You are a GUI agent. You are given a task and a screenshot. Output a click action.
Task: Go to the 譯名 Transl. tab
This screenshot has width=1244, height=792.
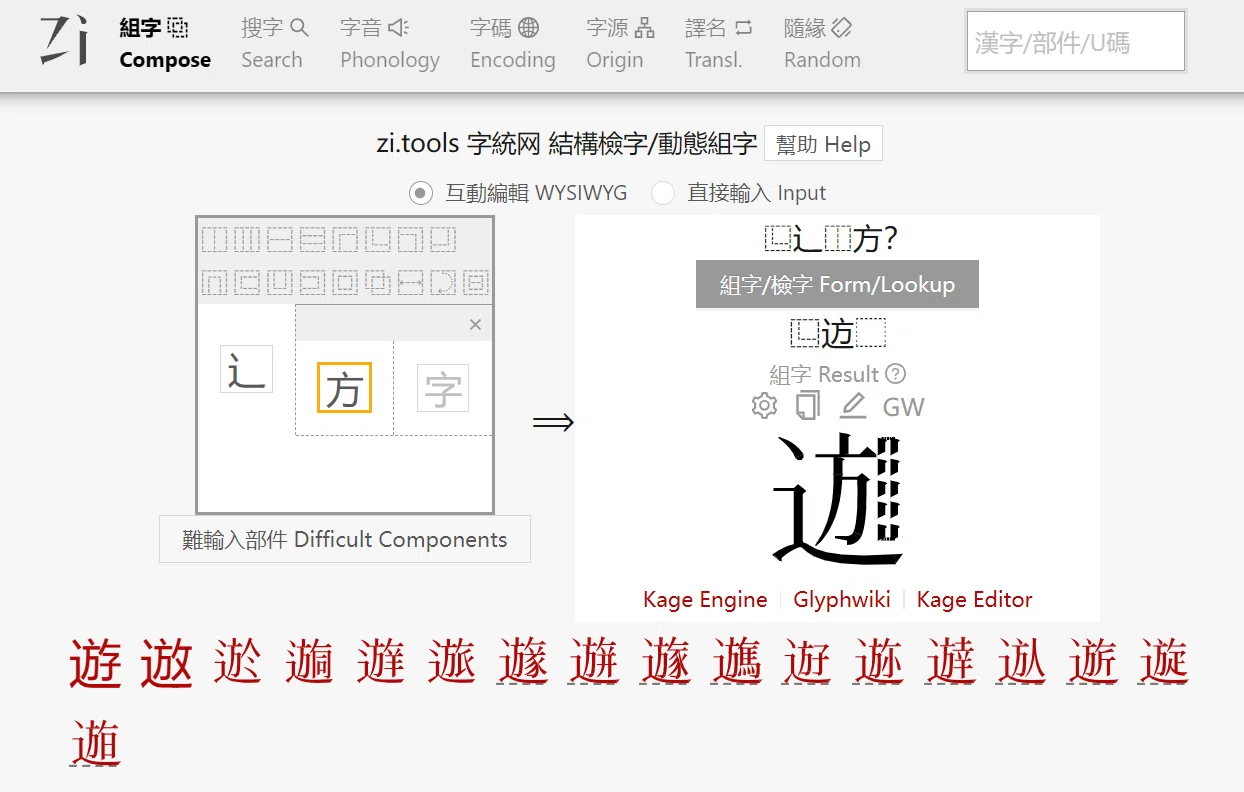(718, 44)
